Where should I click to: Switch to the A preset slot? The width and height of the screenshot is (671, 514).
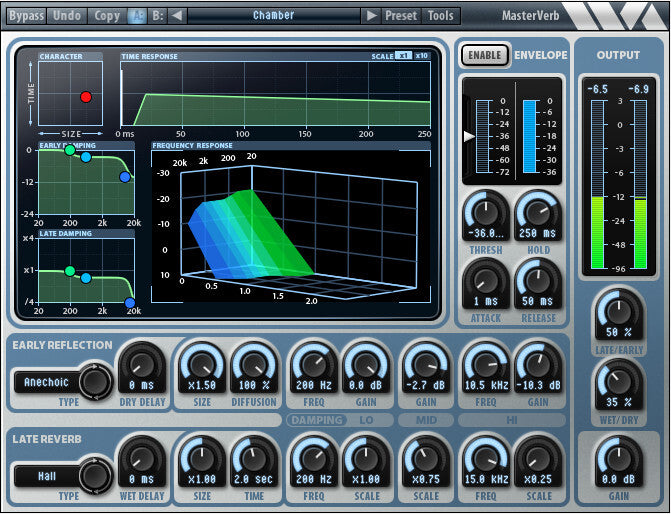[x=137, y=15]
